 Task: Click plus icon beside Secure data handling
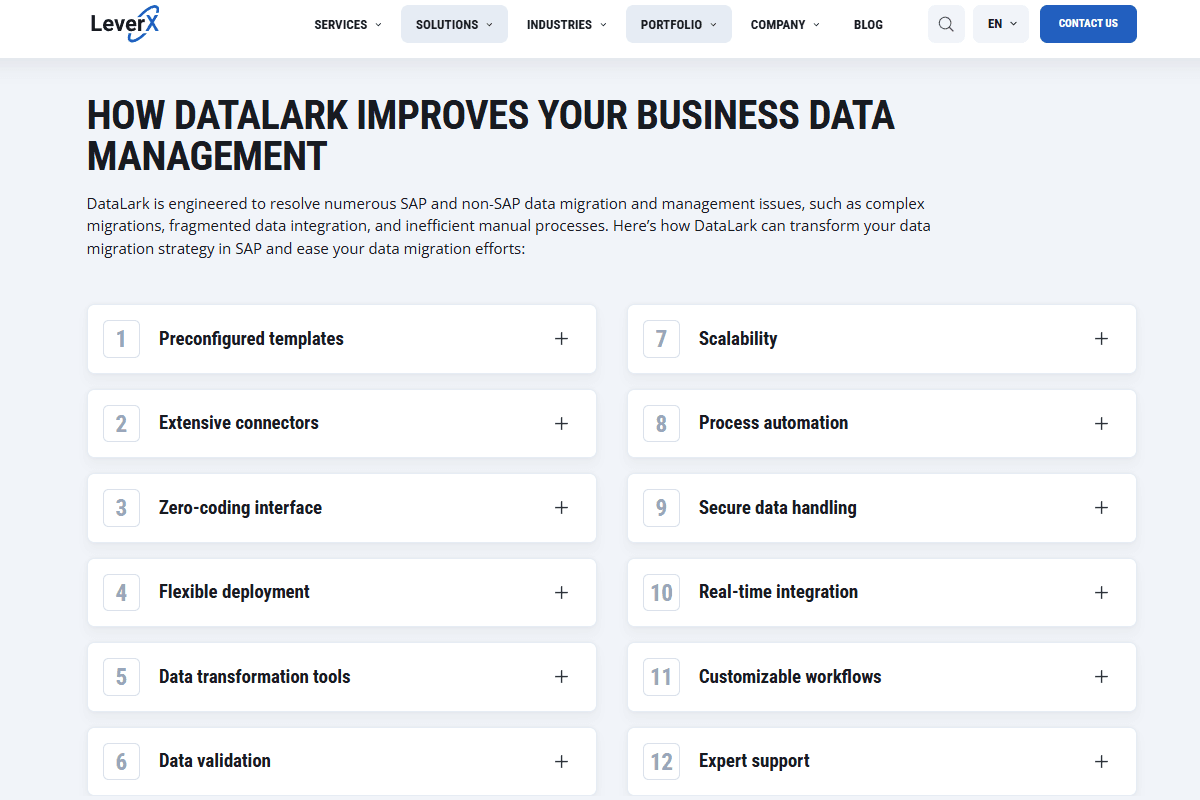coord(1101,508)
